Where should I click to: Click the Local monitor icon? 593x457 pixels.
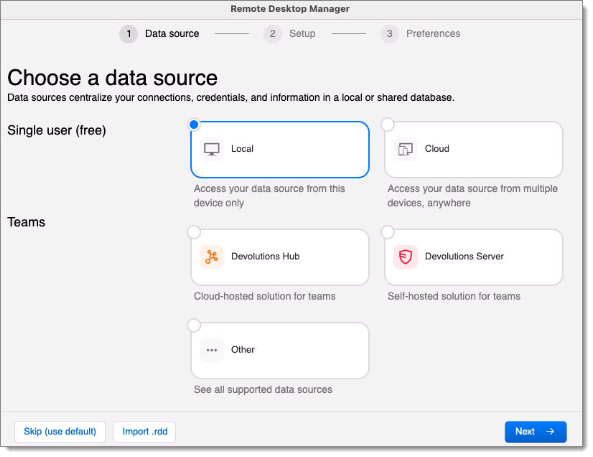coord(211,149)
